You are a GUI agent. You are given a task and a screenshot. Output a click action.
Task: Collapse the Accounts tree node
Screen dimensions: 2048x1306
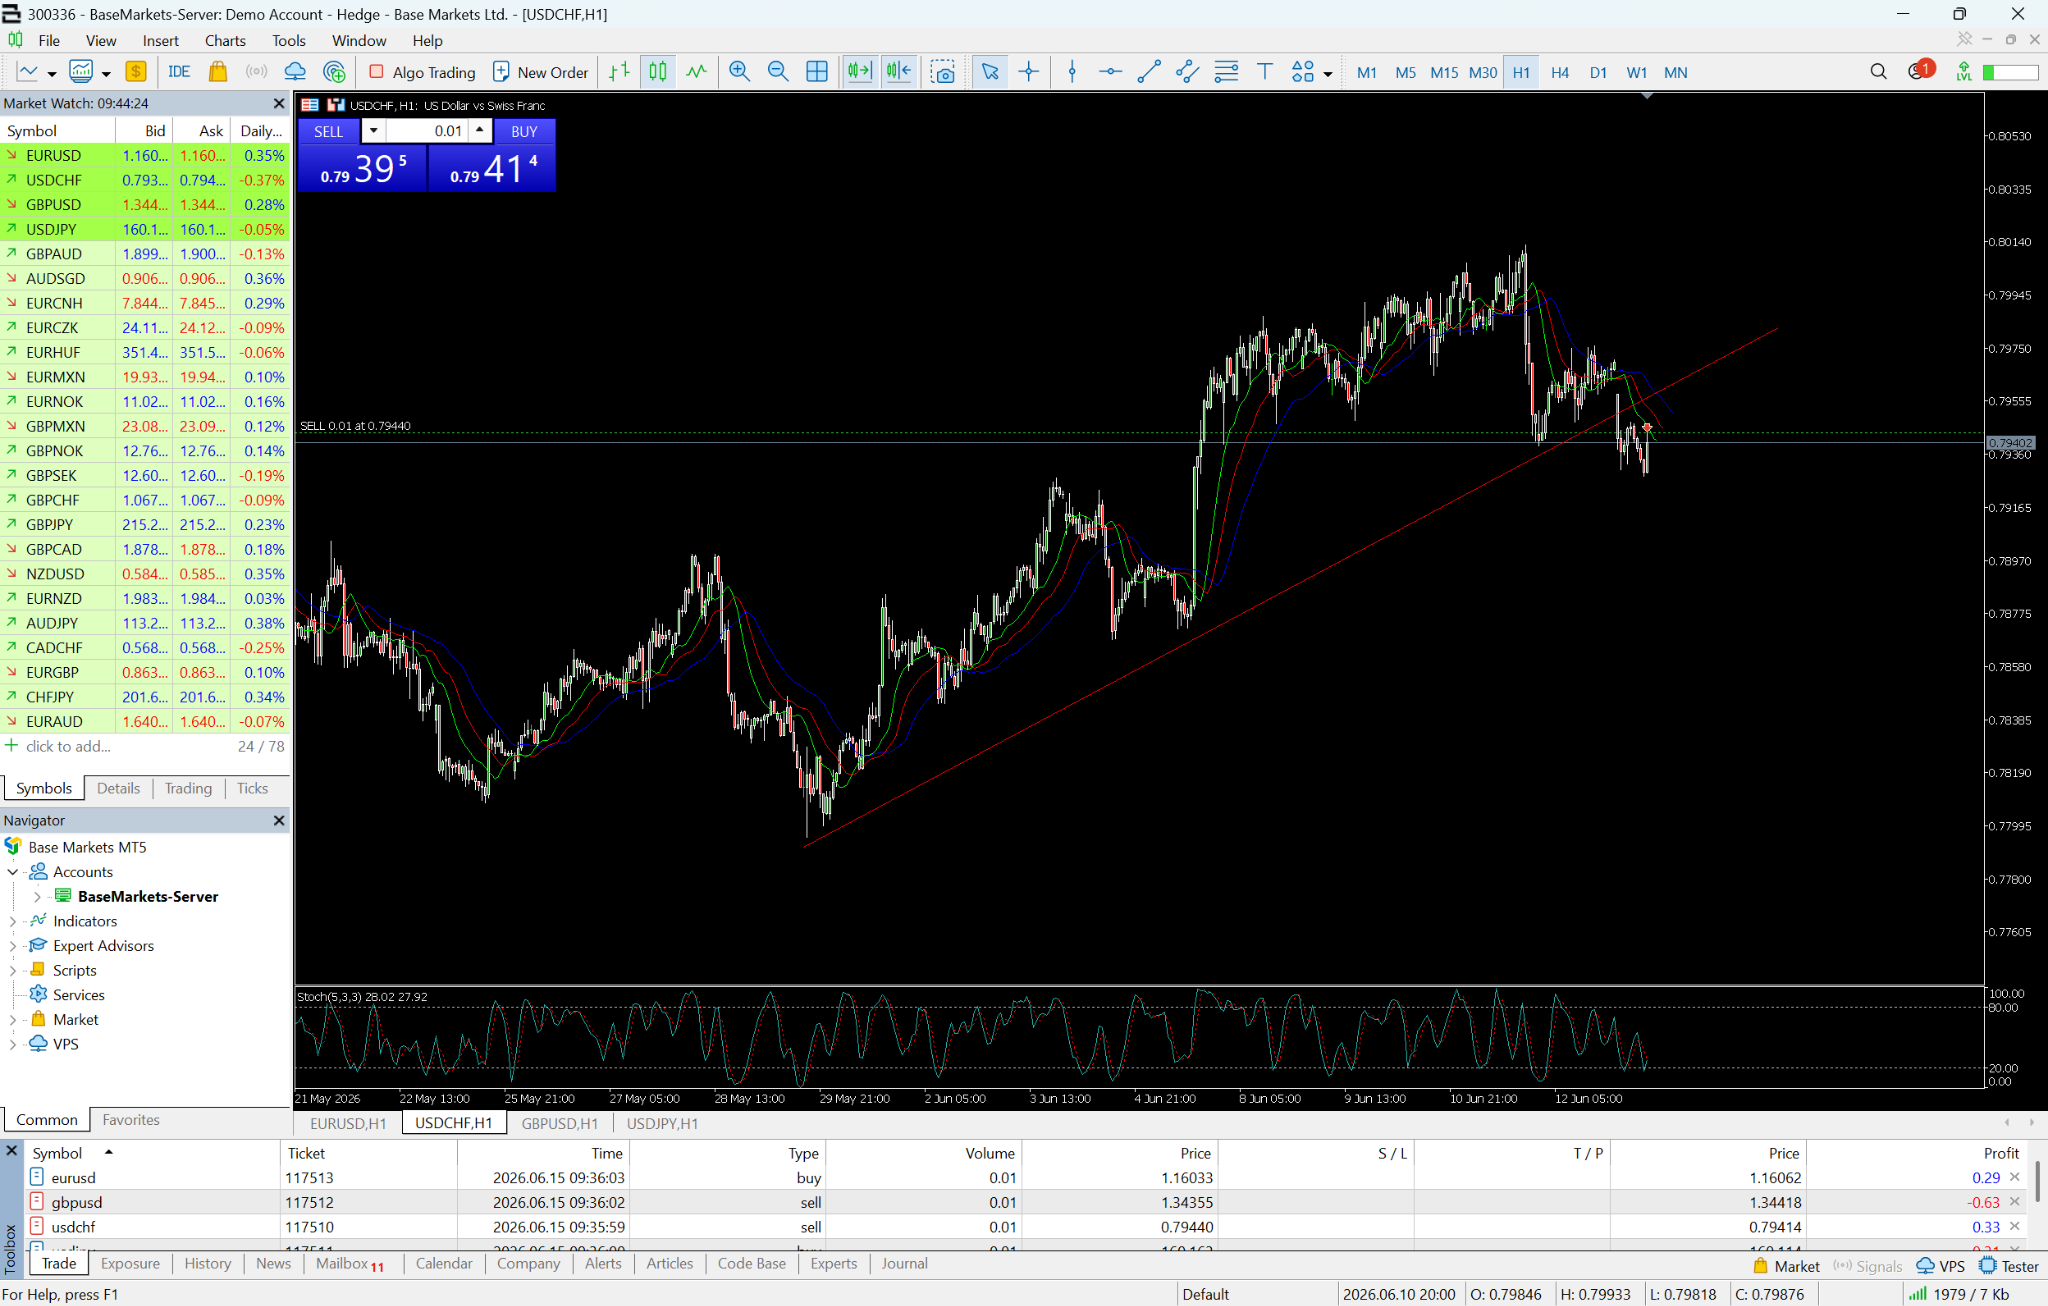12,872
